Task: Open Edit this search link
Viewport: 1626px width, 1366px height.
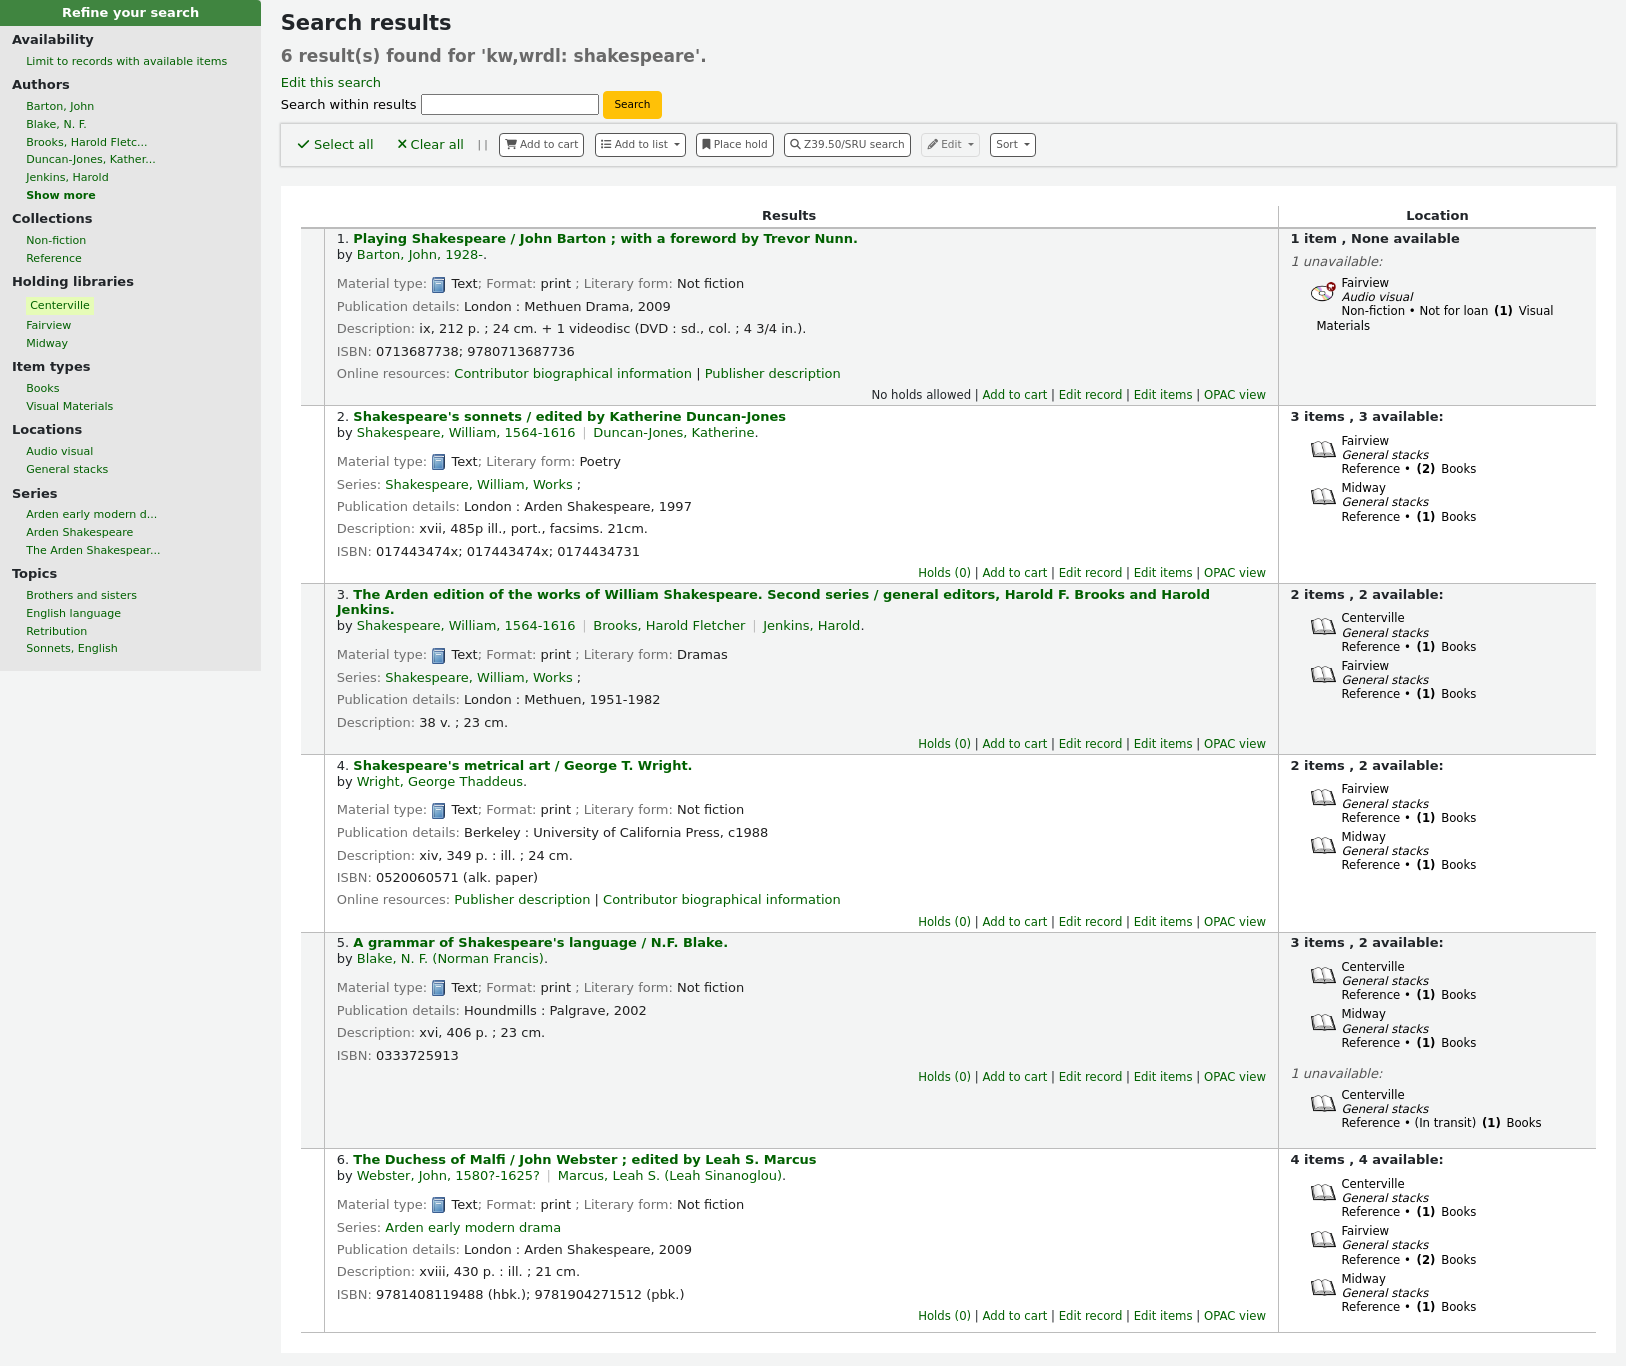Action: [x=330, y=83]
